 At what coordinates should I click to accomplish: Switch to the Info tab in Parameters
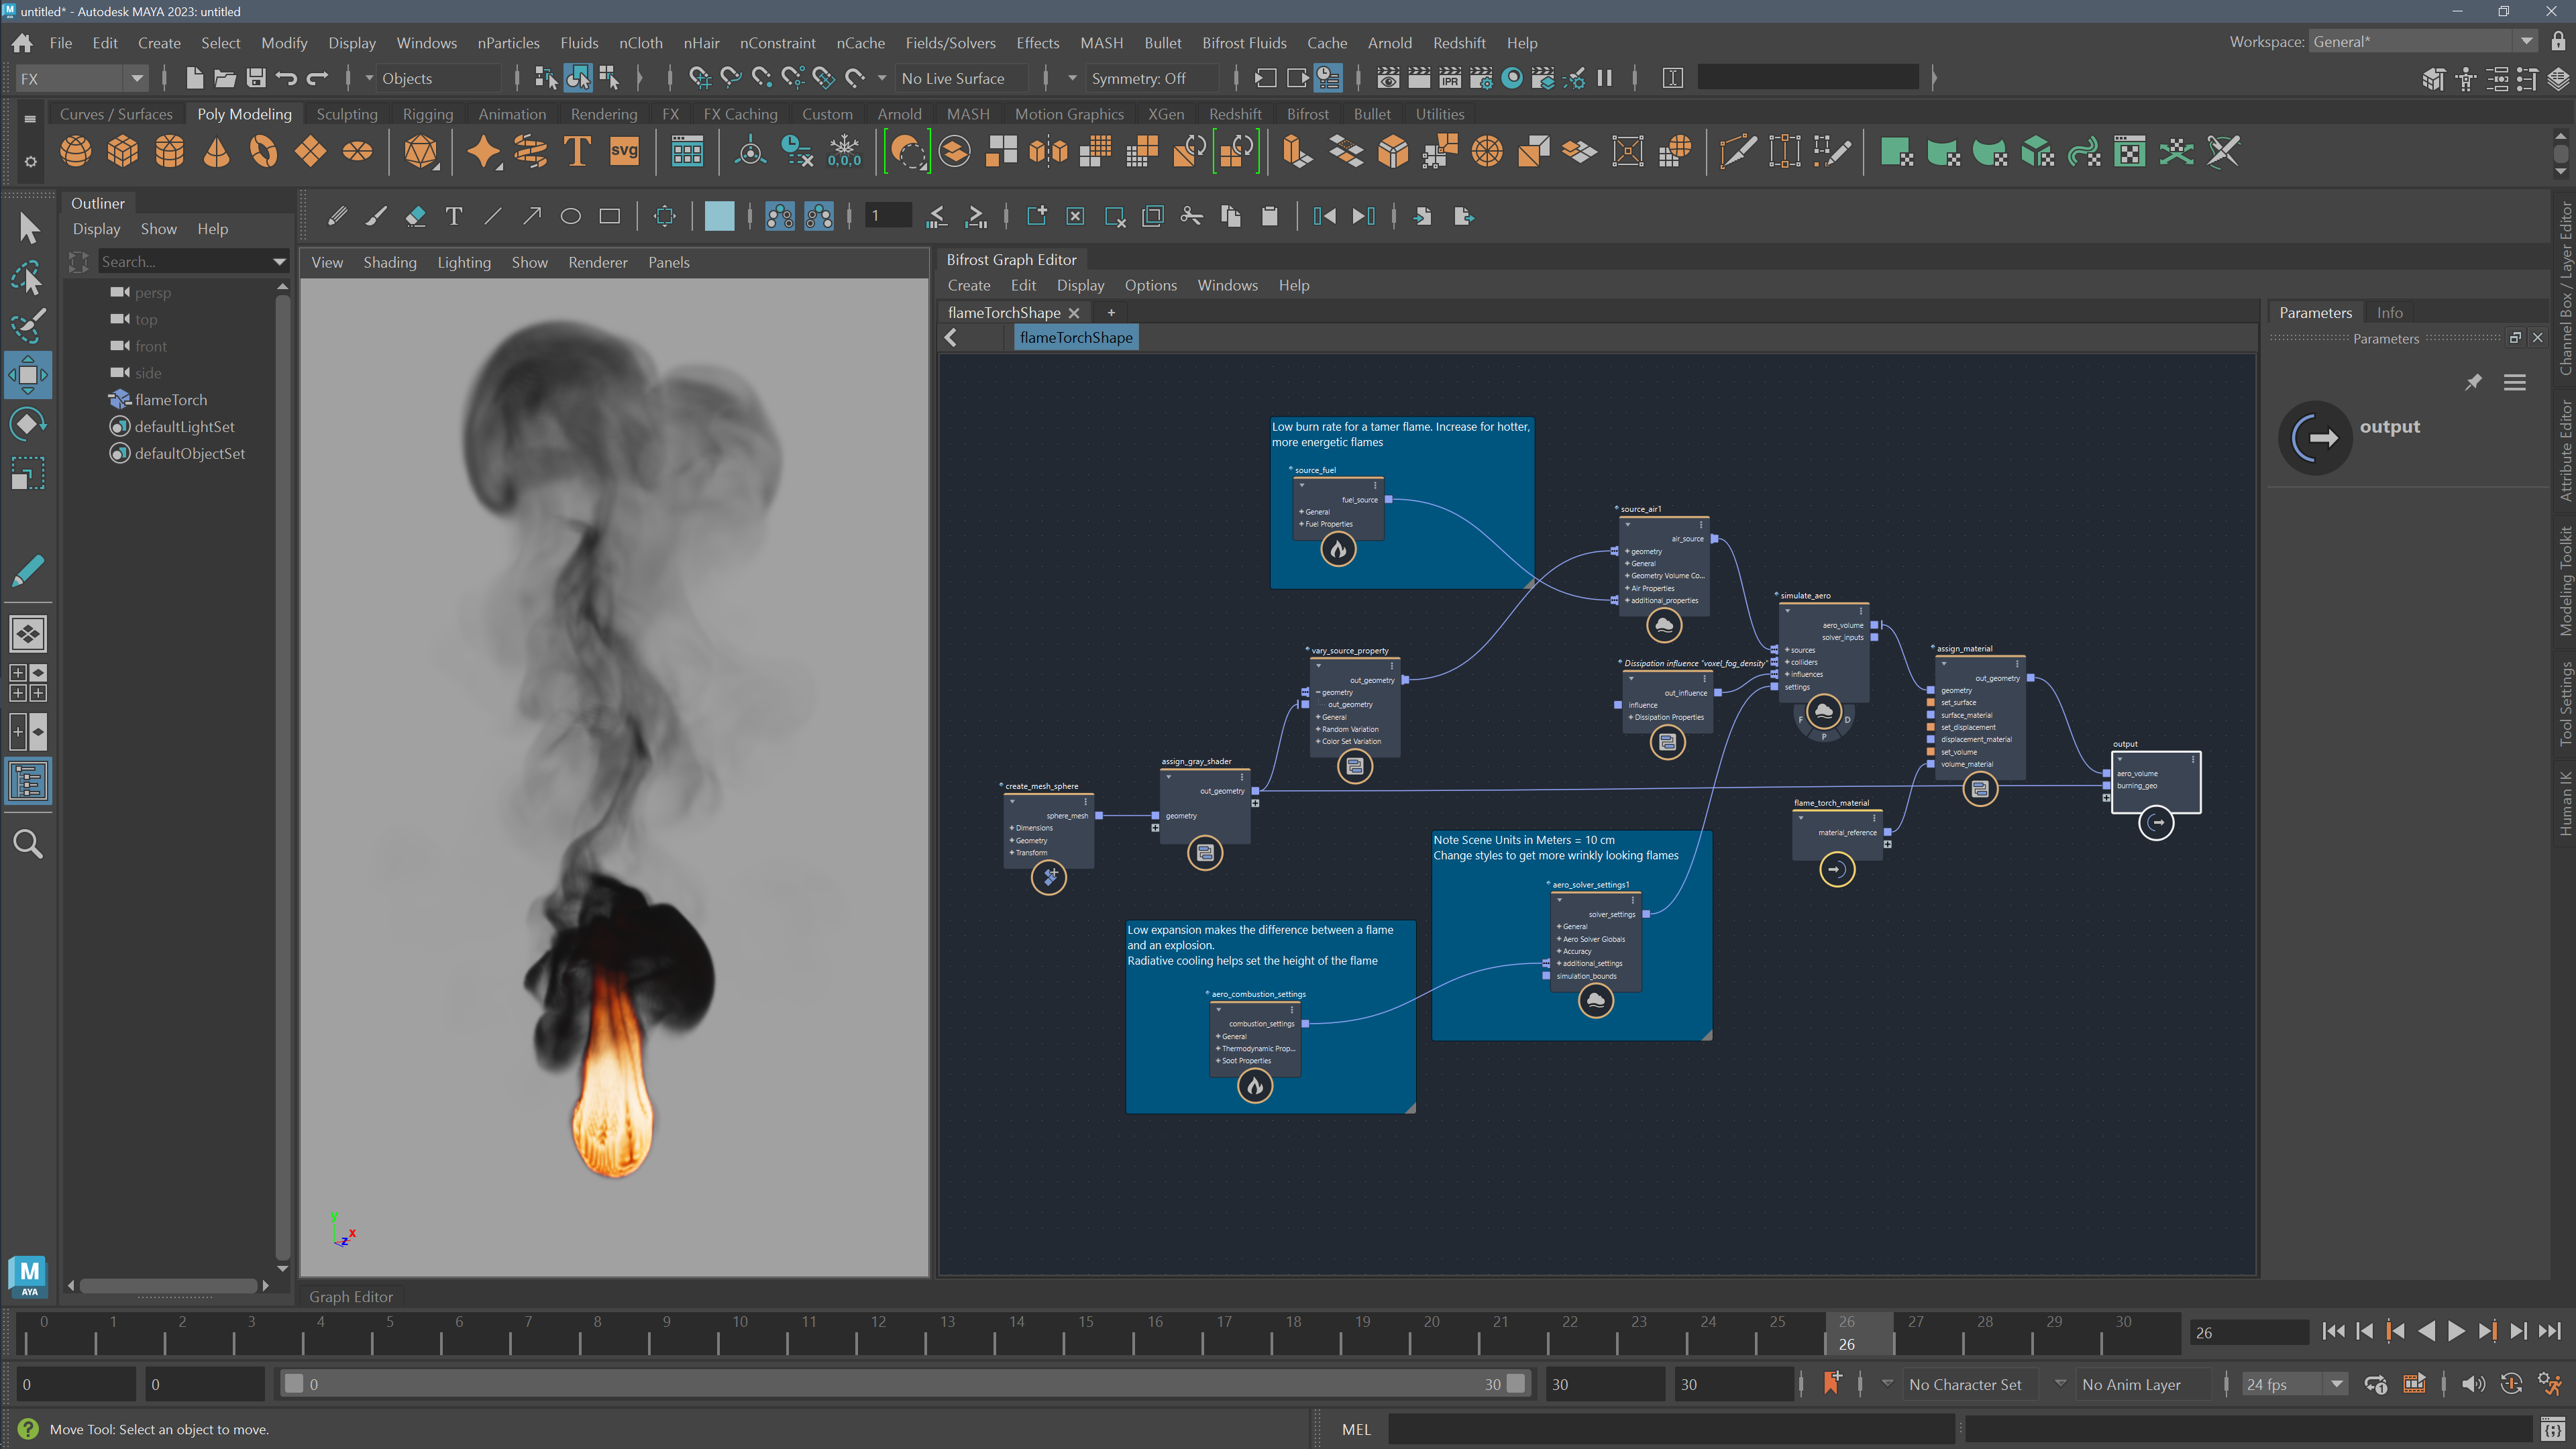point(2390,312)
